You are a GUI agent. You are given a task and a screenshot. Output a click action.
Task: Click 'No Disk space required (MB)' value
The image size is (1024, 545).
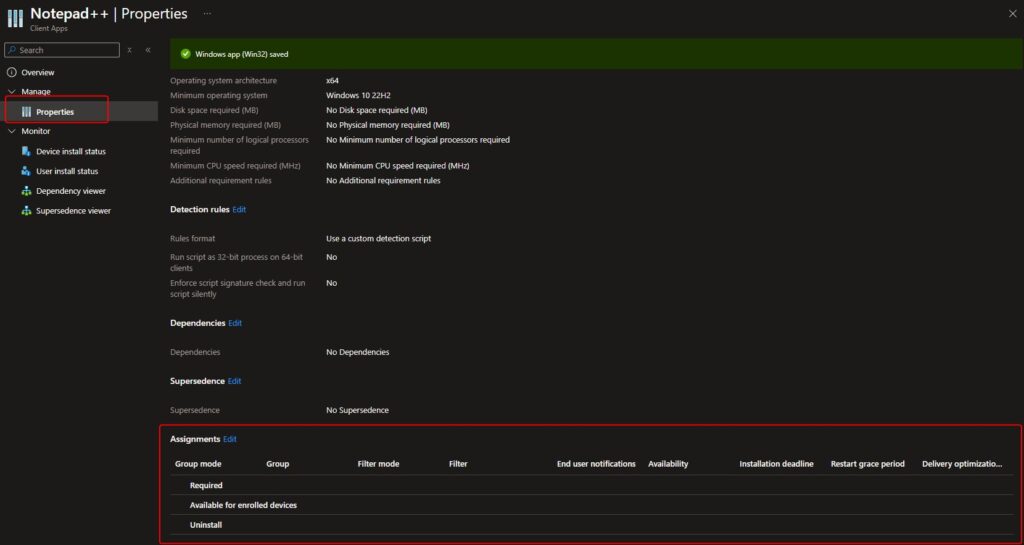click(x=377, y=111)
